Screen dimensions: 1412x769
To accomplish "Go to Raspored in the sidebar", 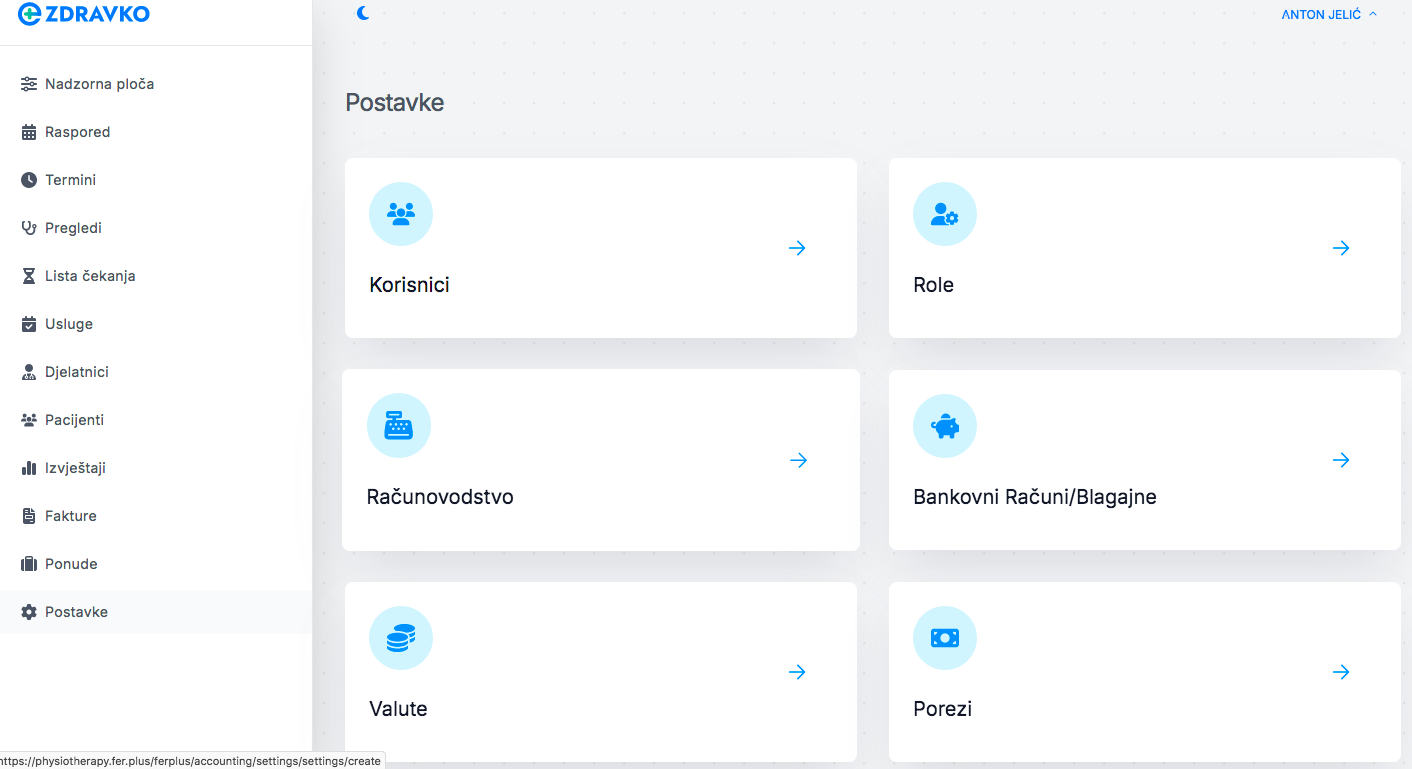I will coord(77,132).
